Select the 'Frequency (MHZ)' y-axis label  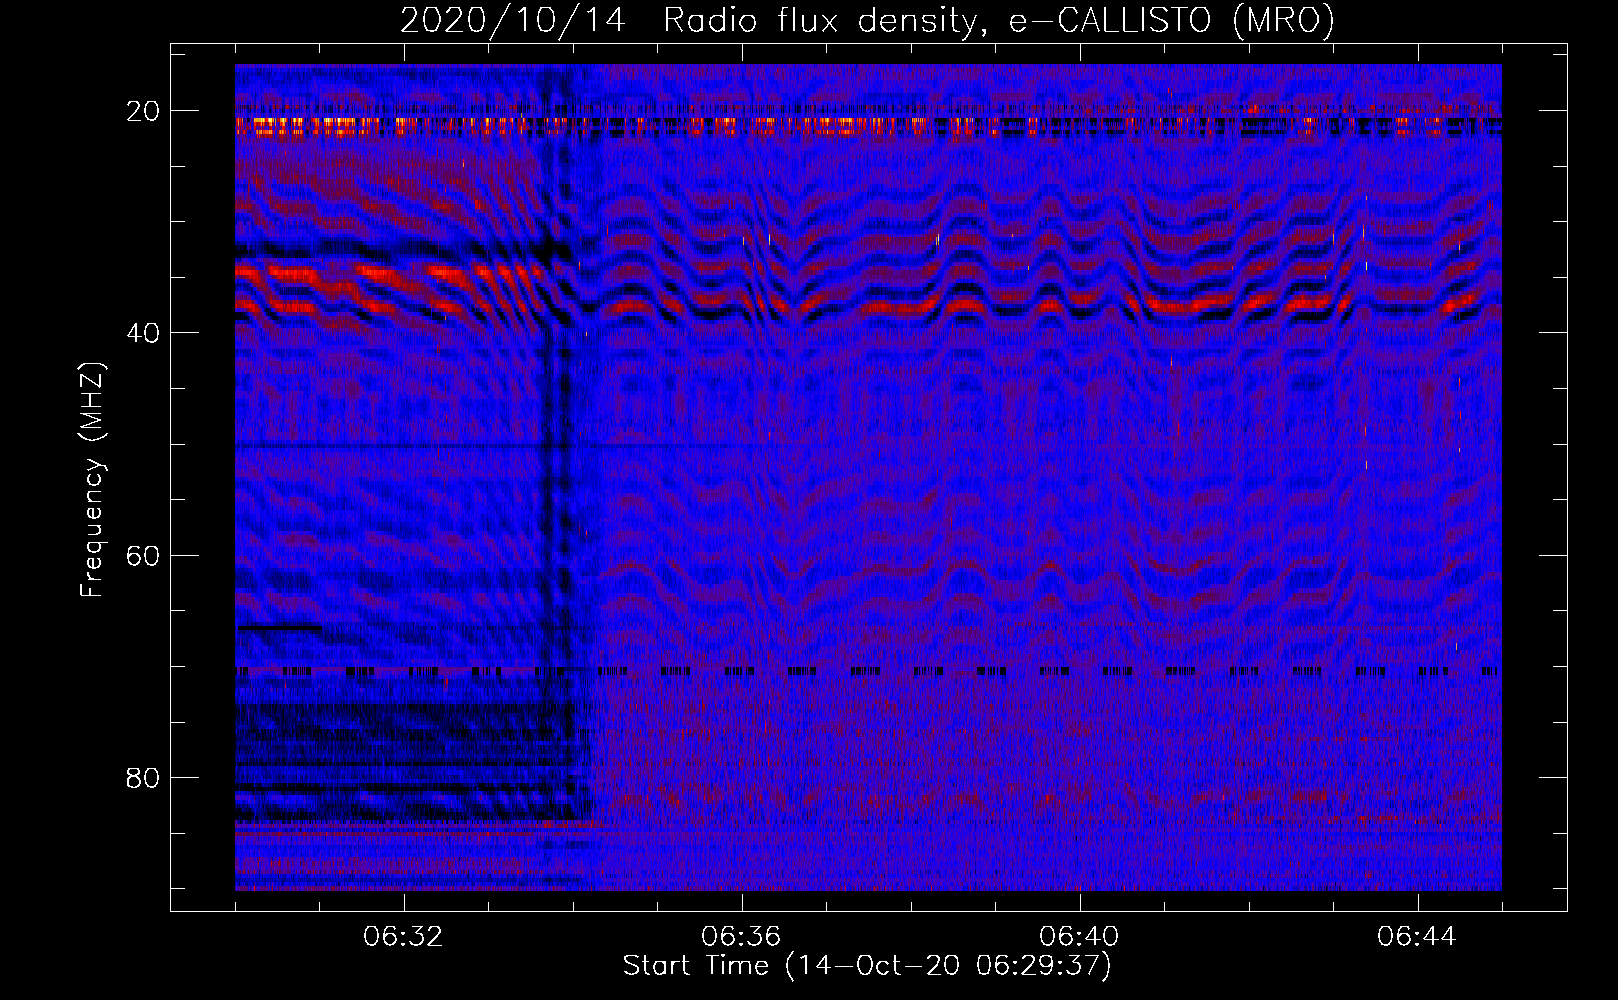click(x=92, y=480)
